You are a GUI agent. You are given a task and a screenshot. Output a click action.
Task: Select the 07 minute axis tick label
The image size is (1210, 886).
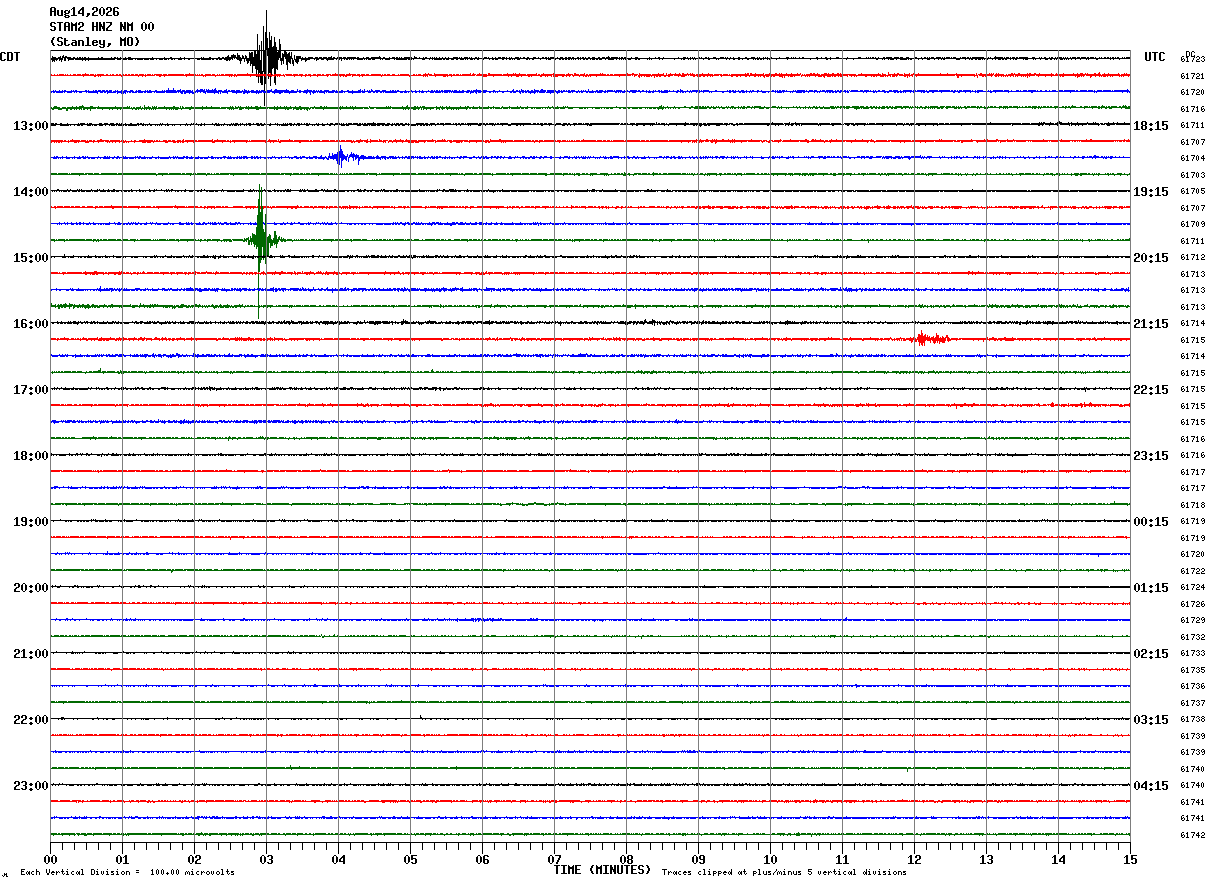[554, 859]
